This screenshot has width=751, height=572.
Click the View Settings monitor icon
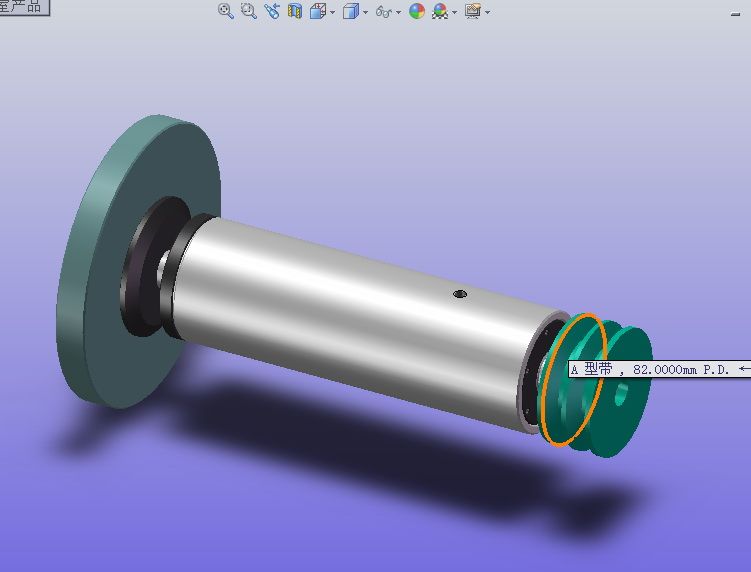(x=473, y=11)
